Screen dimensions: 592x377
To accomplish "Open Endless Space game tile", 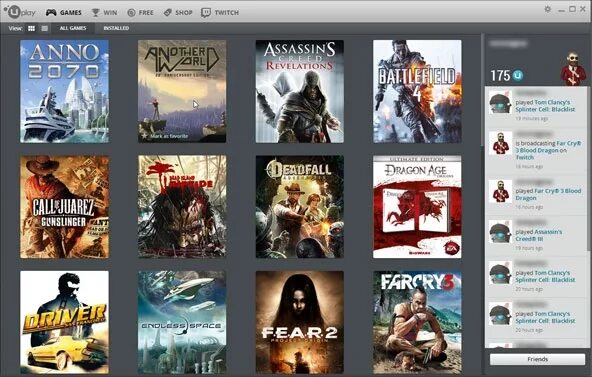I will (182, 322).
